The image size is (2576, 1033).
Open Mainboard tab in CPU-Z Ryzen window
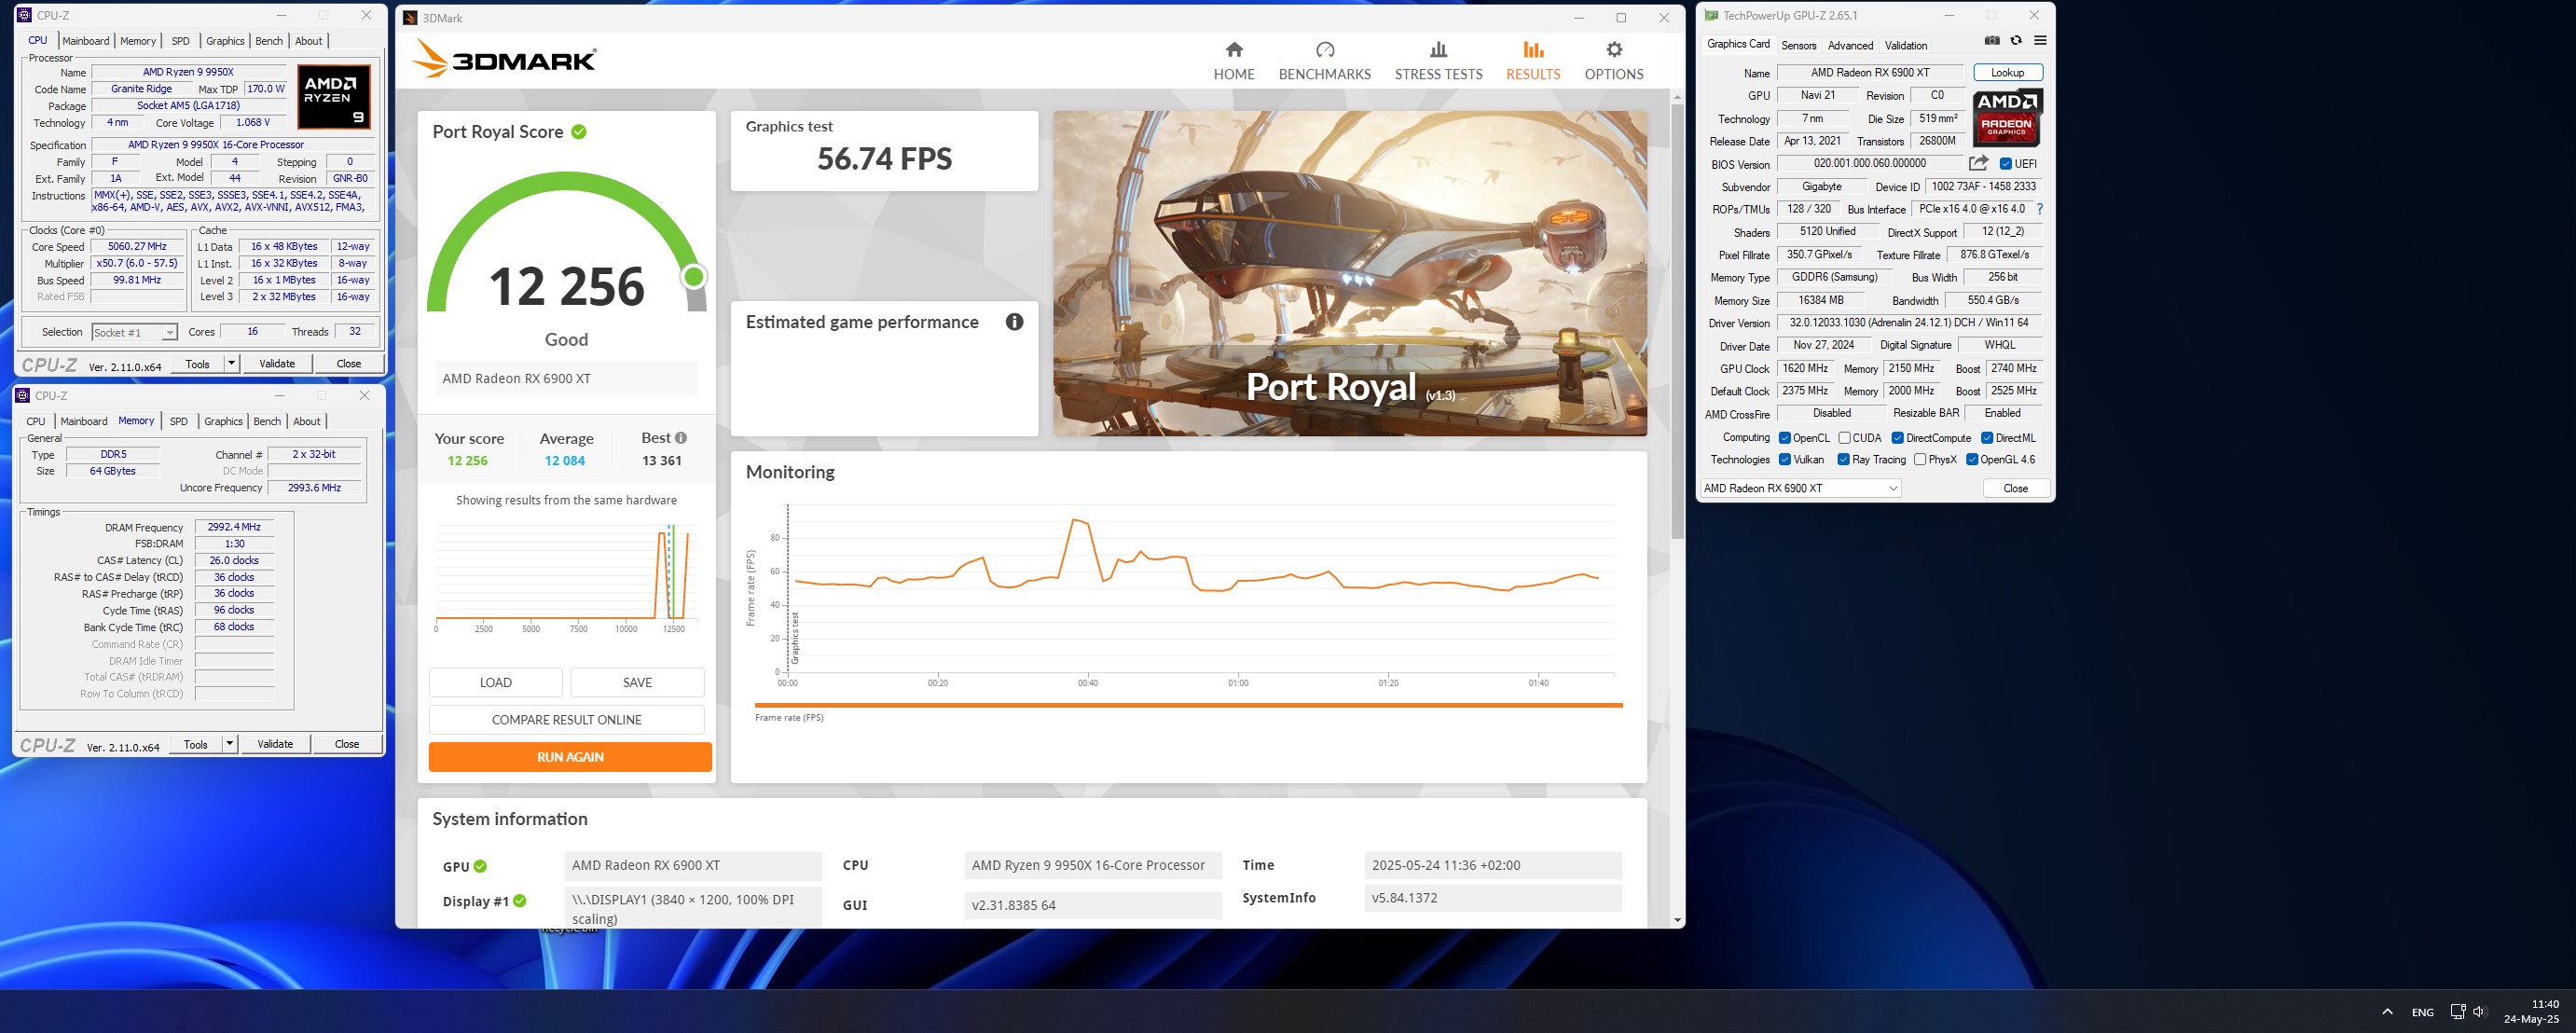pyautogui.click(x=86, y=41)
